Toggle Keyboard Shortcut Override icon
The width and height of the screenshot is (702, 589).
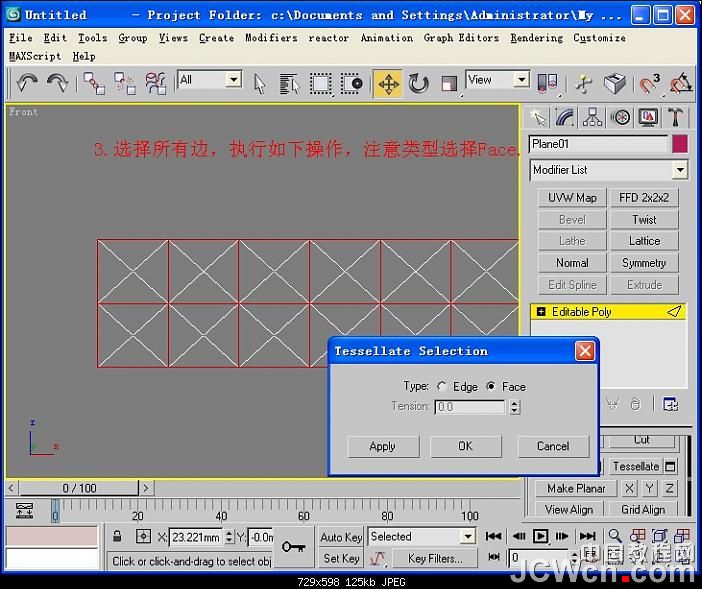click(614, 84)
